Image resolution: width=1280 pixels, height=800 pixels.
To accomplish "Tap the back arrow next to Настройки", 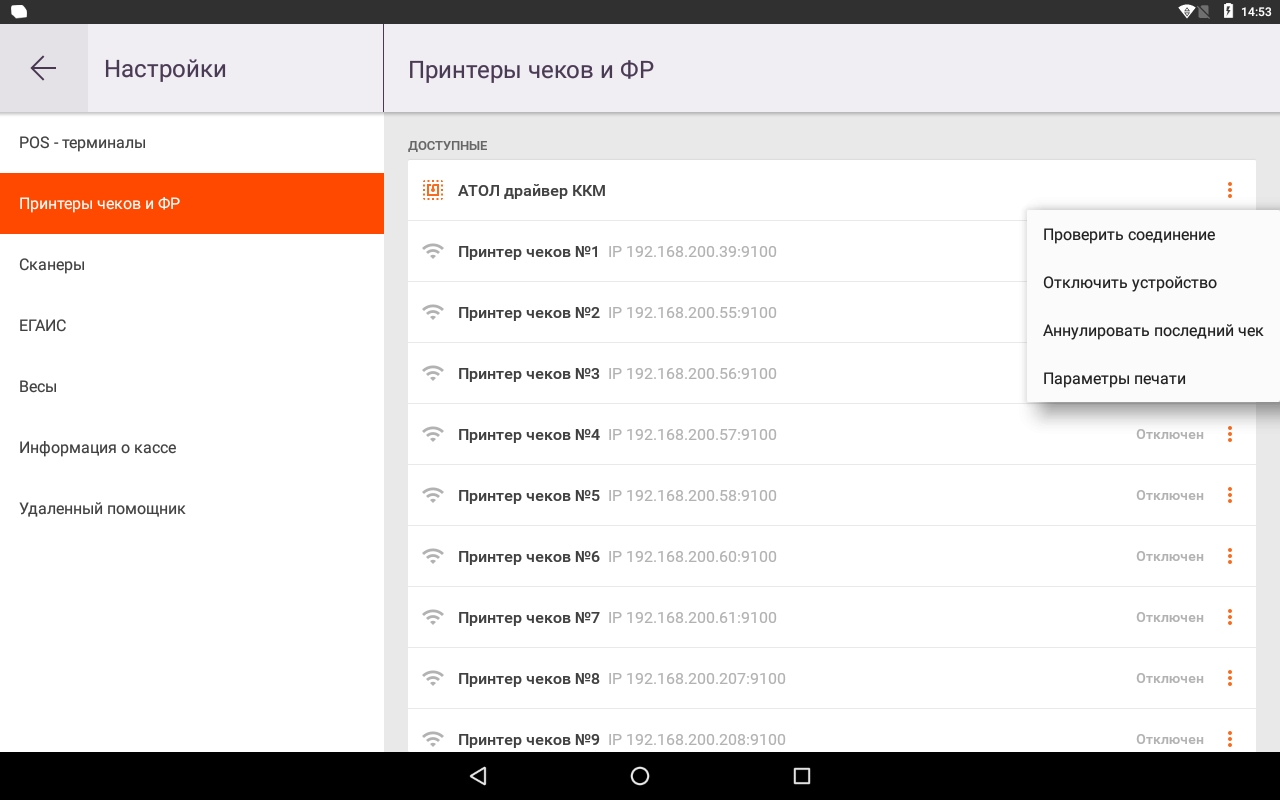I will tap(43, 68).
